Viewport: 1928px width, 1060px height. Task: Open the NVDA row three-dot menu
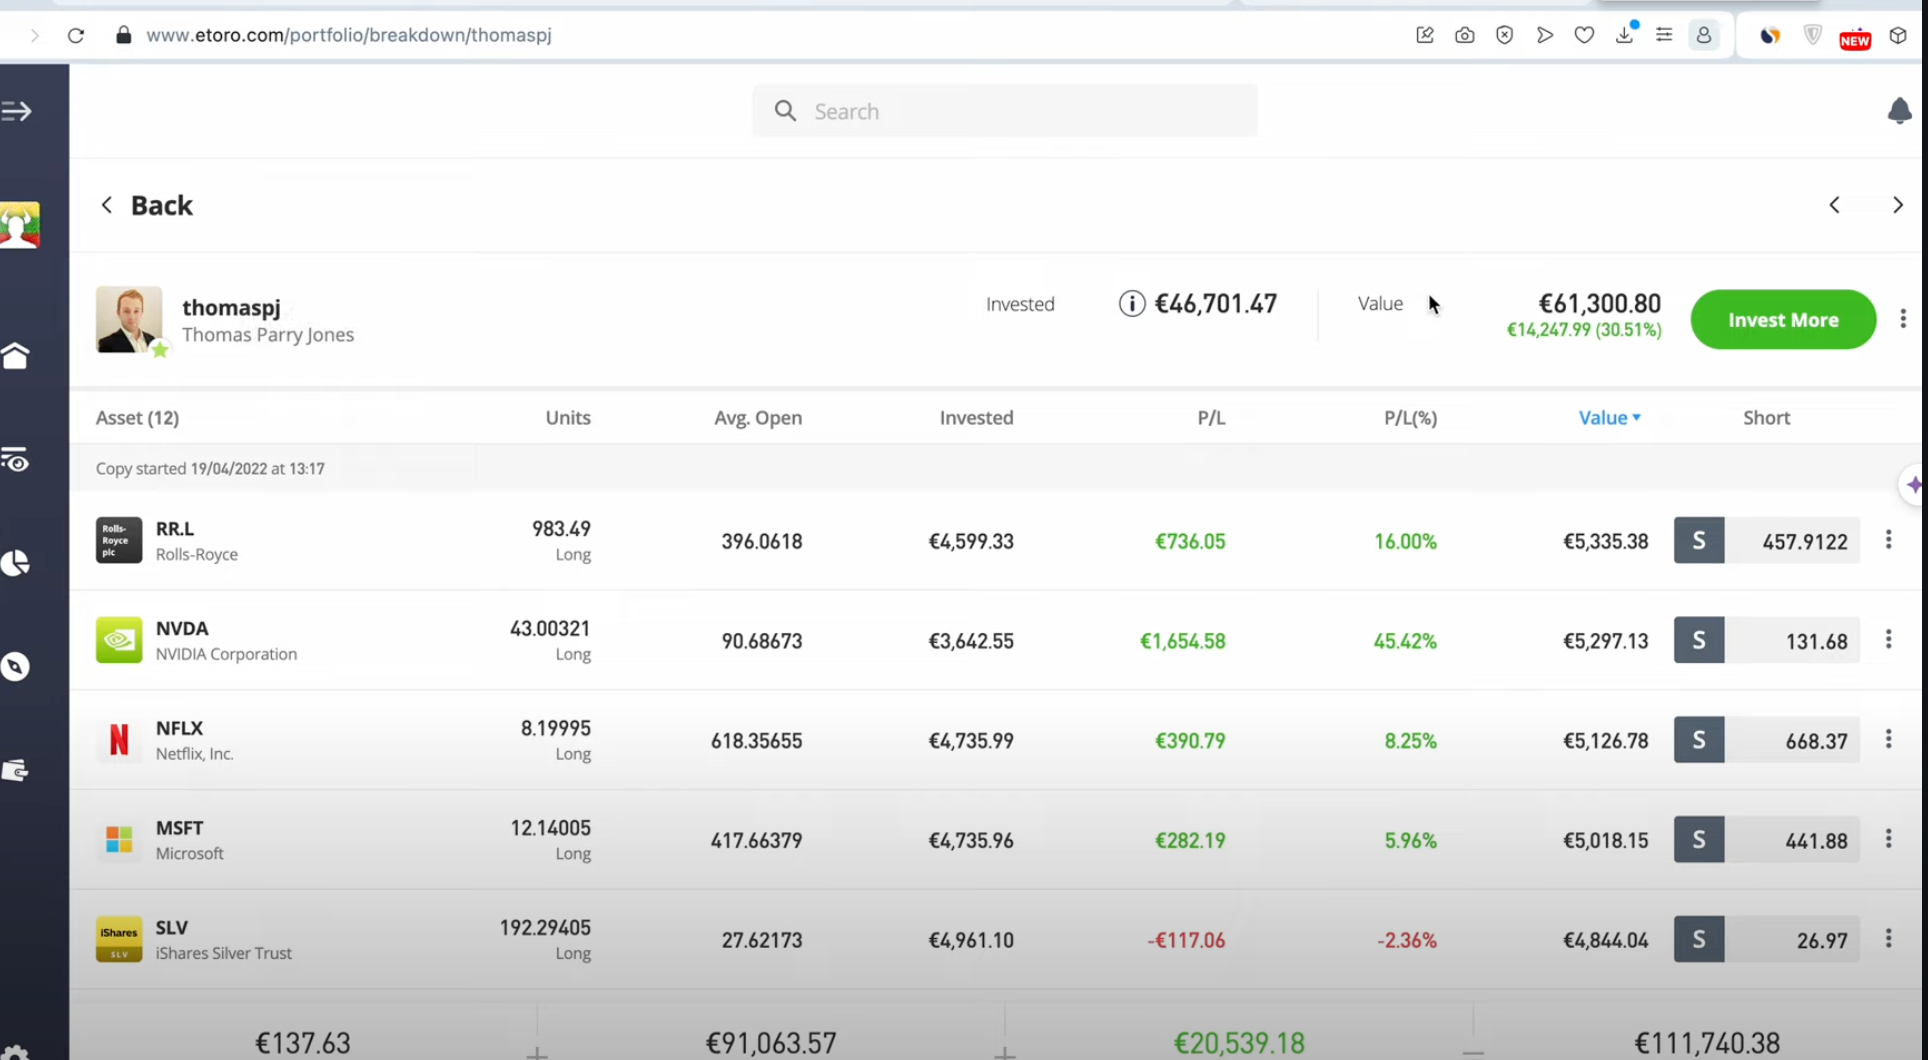pos(1888,640)
